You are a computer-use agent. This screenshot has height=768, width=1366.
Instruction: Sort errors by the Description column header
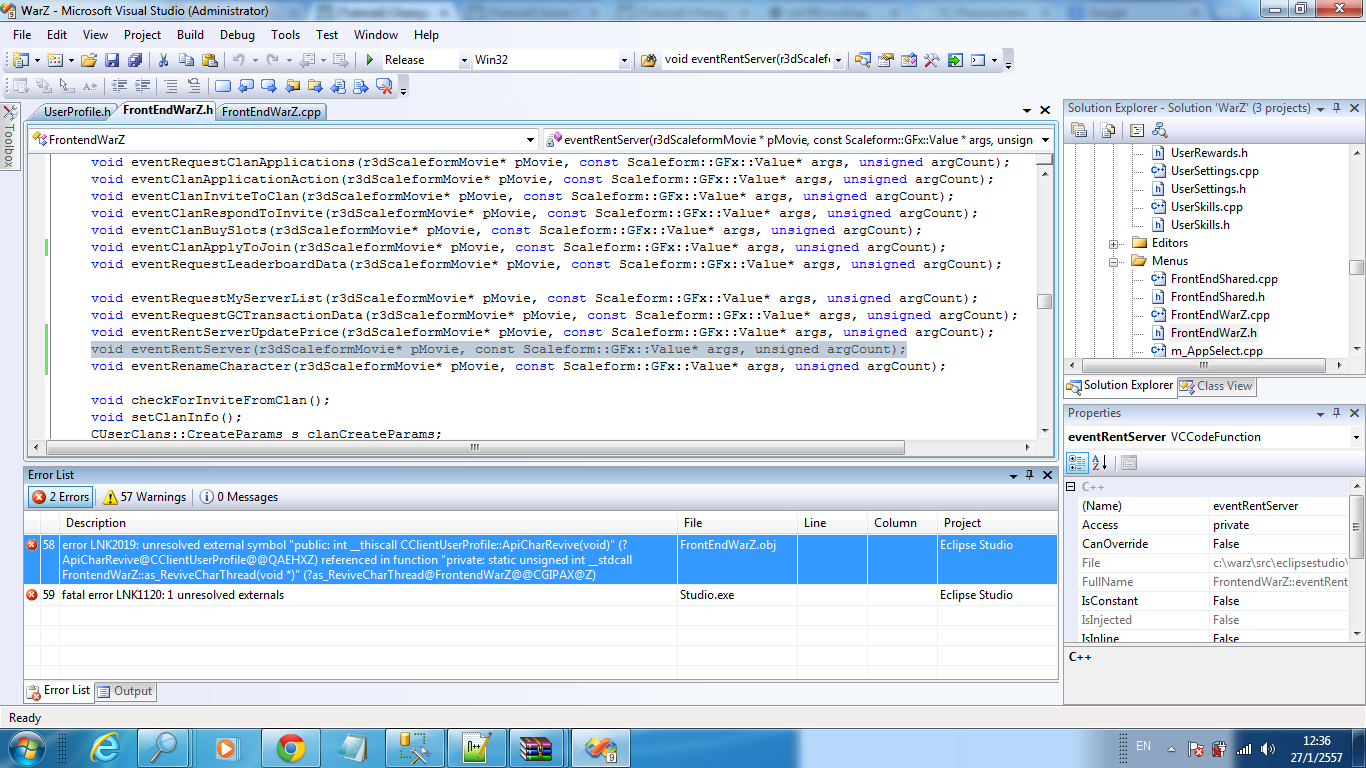tap(369, 523)
